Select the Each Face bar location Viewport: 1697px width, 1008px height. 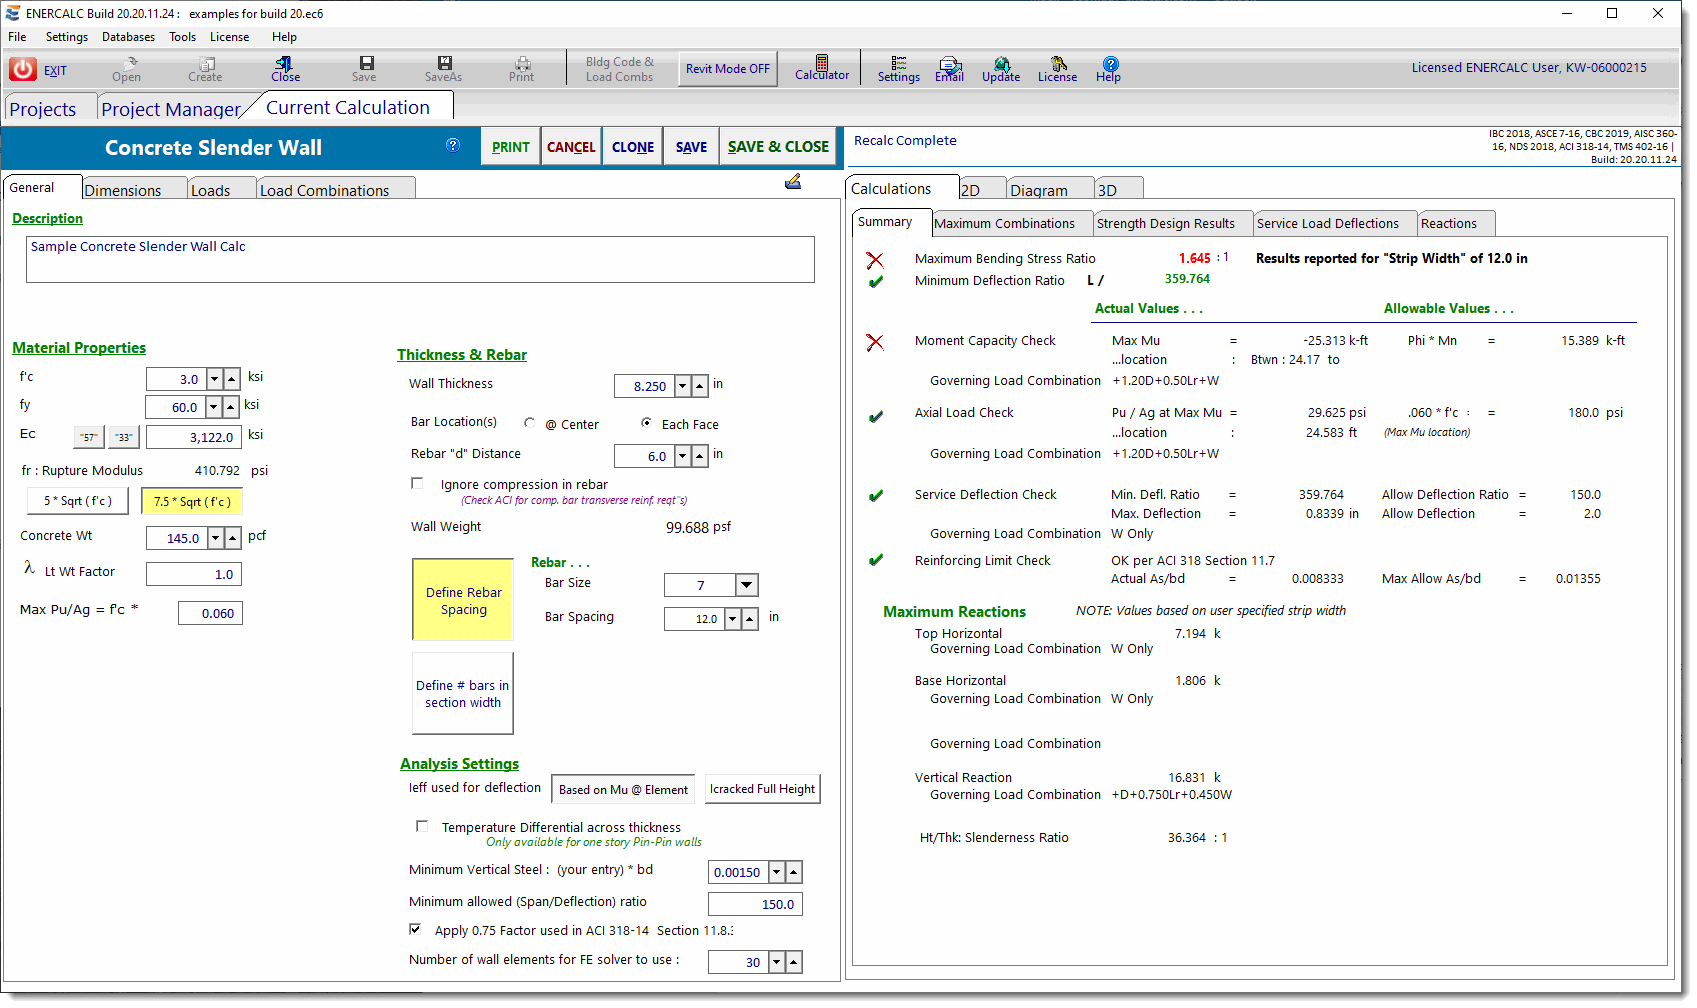tap(647, 423)
